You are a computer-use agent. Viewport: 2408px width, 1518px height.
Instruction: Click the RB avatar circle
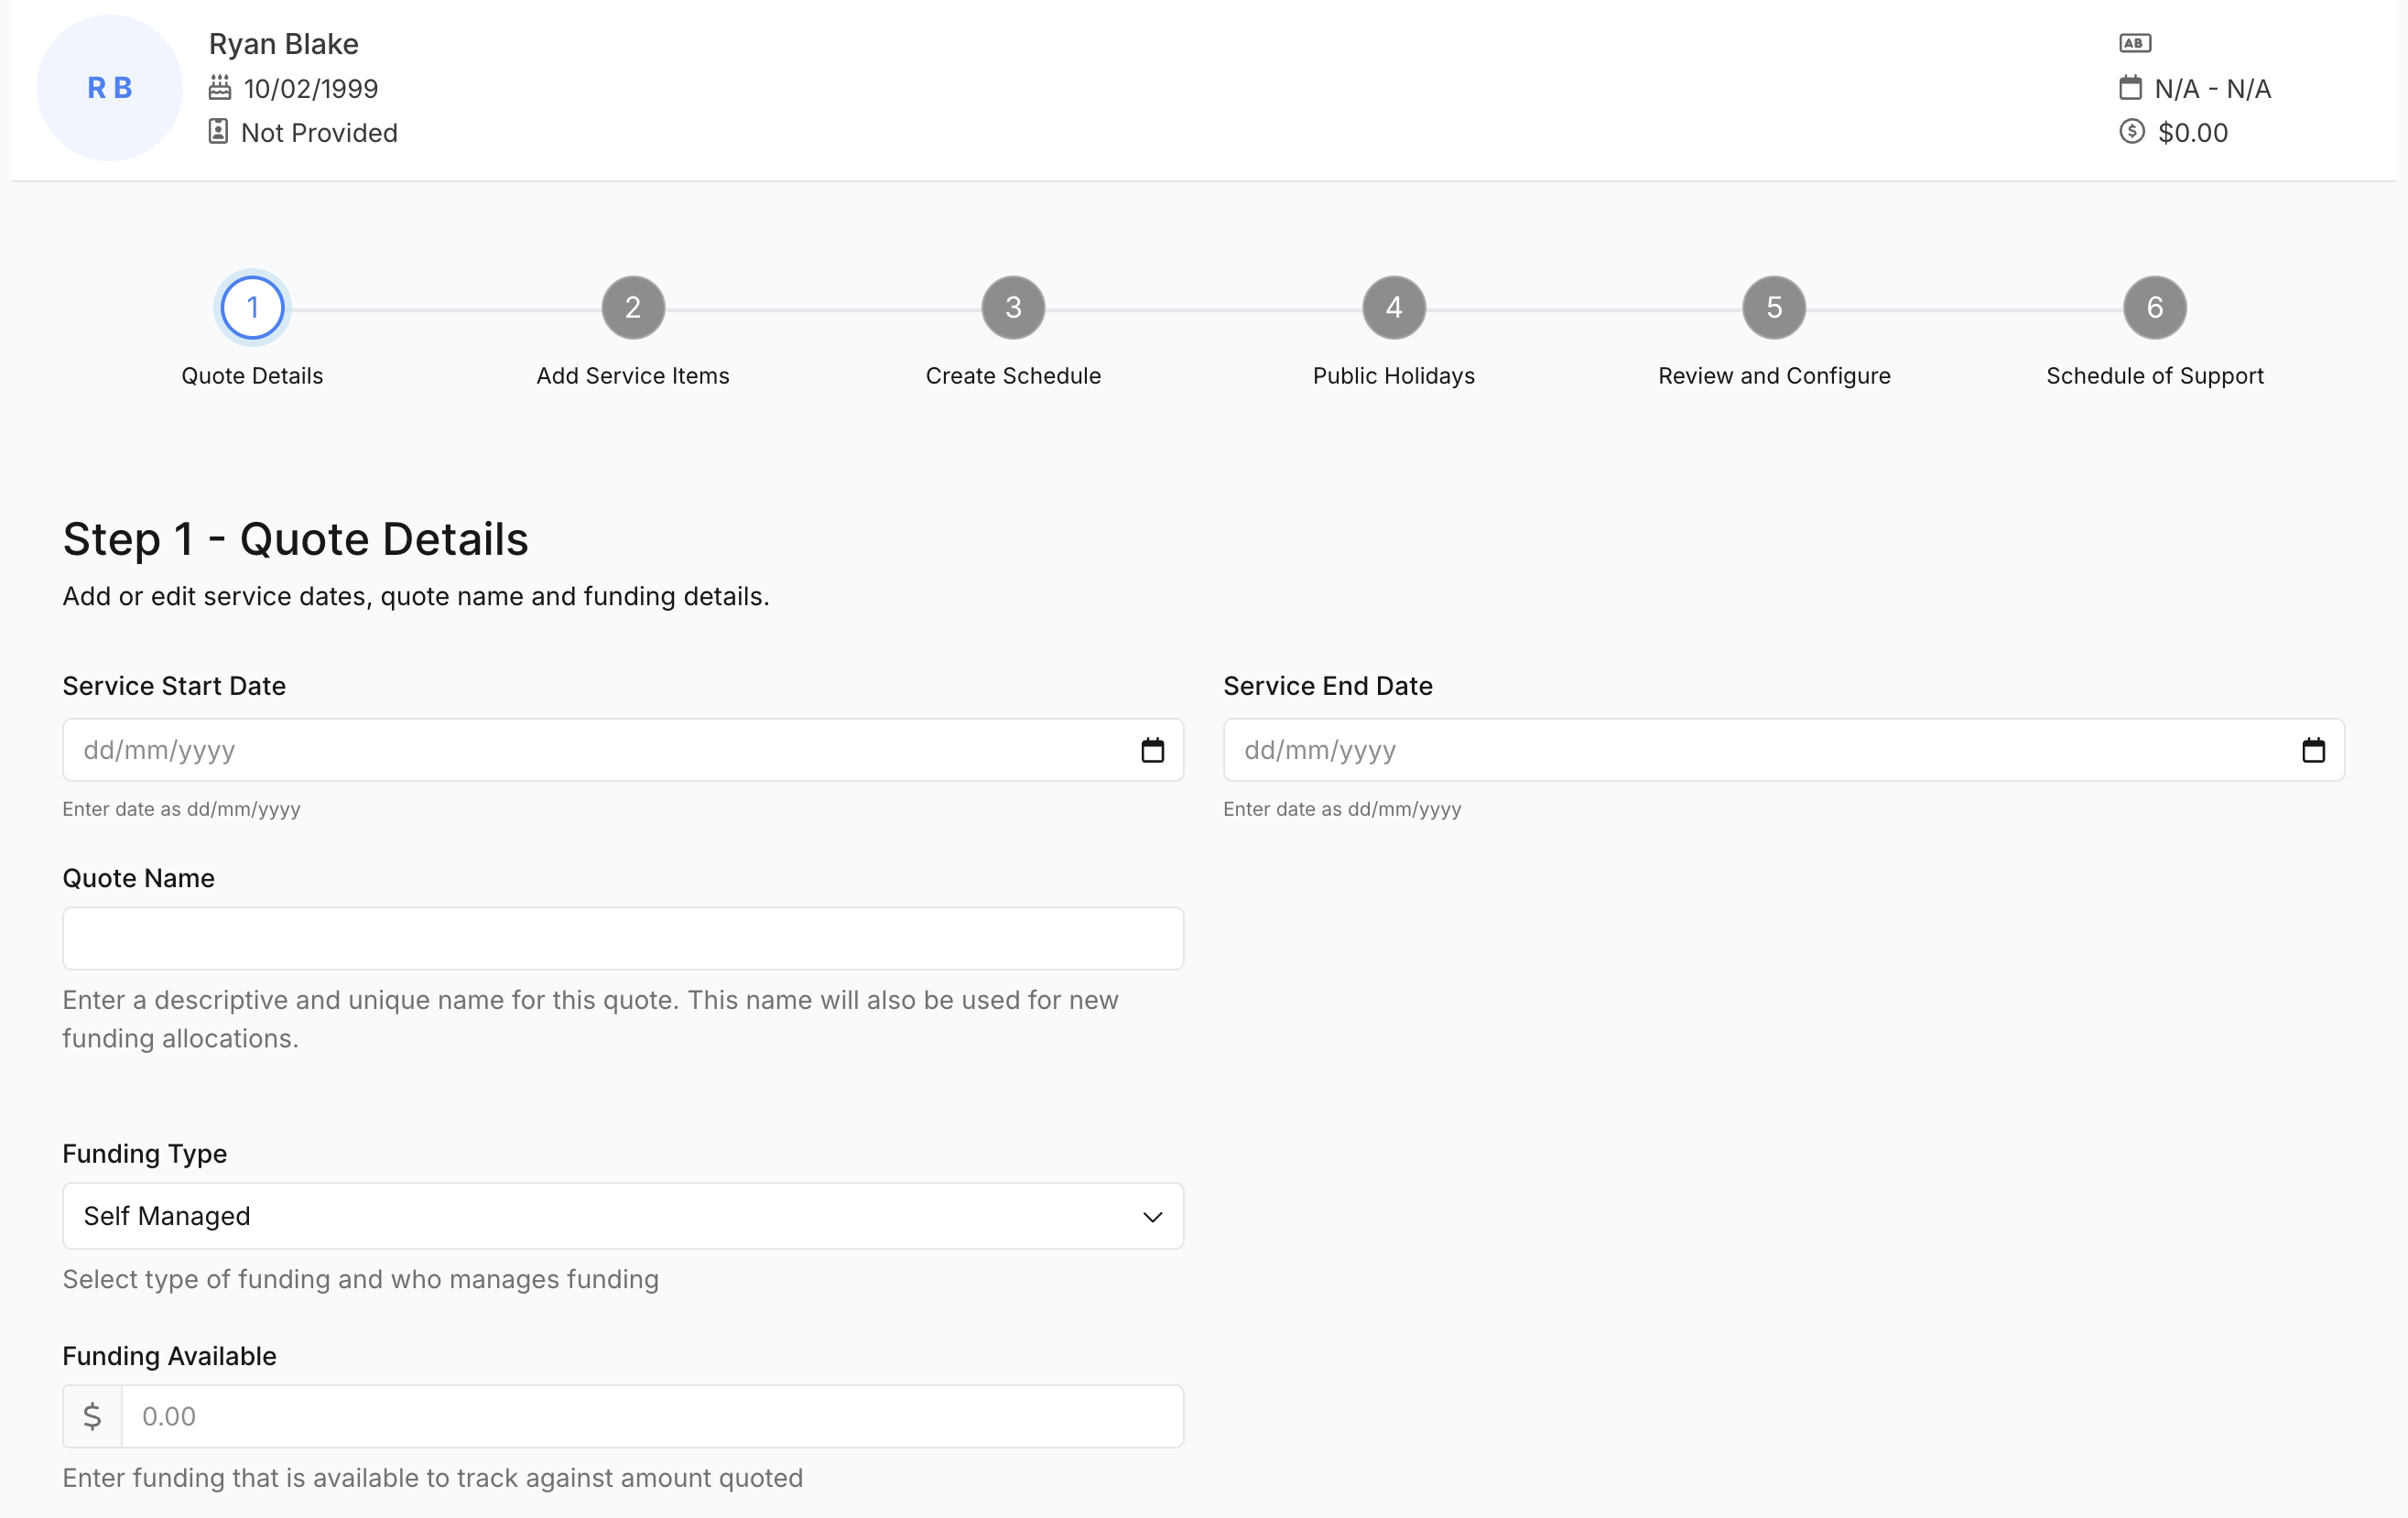[x=110, y=88]
